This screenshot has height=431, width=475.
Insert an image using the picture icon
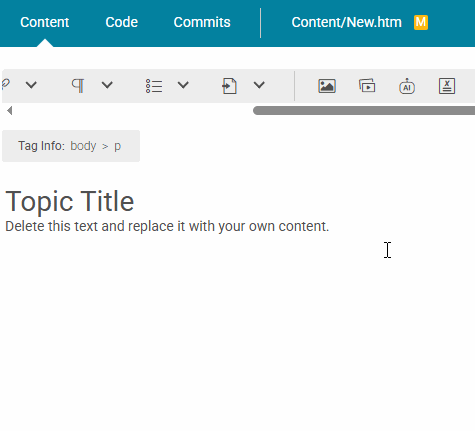click(x=327, y=86)
